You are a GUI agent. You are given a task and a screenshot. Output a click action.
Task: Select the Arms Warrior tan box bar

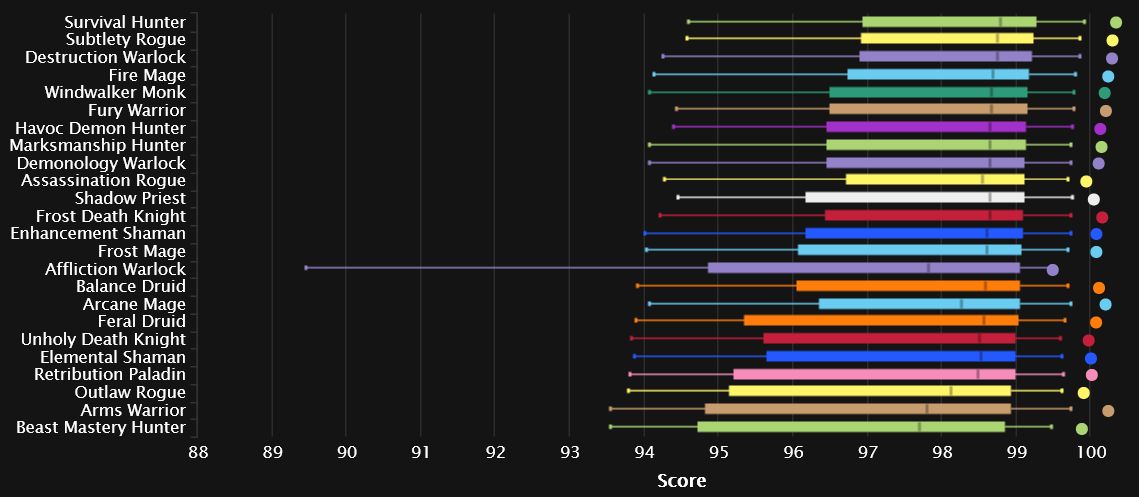click(x=858, y=408)
